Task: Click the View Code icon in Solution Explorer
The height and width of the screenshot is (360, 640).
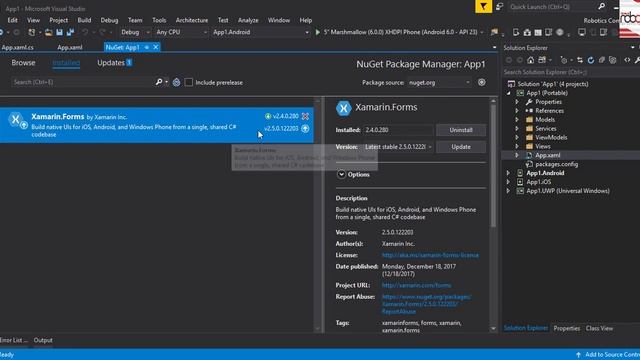Action: click(x=627, y=60)
